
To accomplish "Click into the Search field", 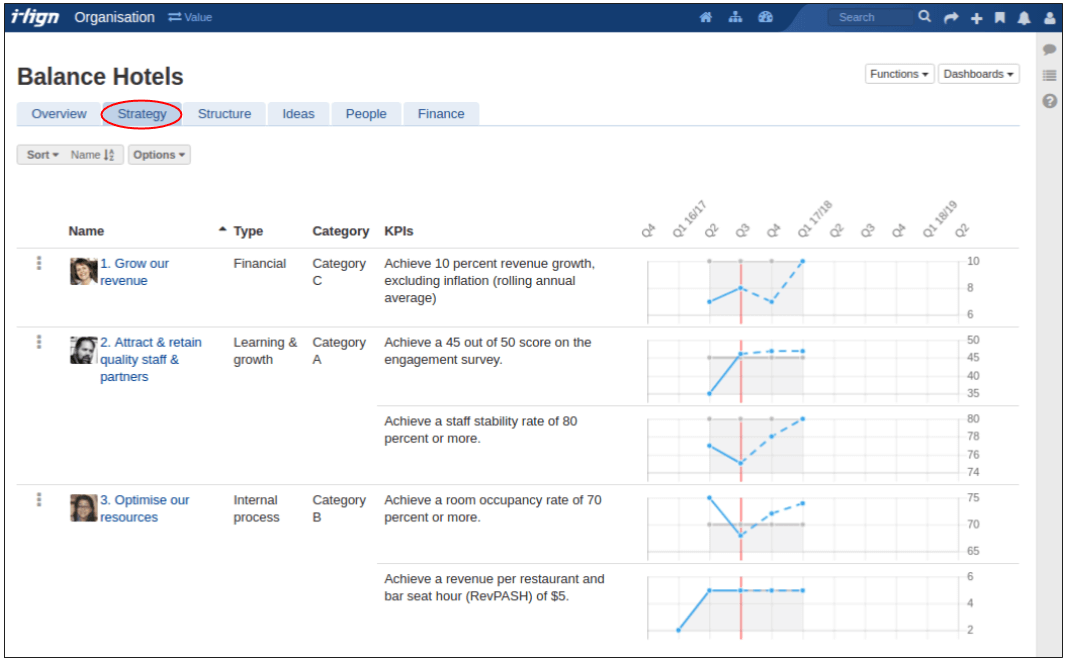I will (x=868, y=17).
